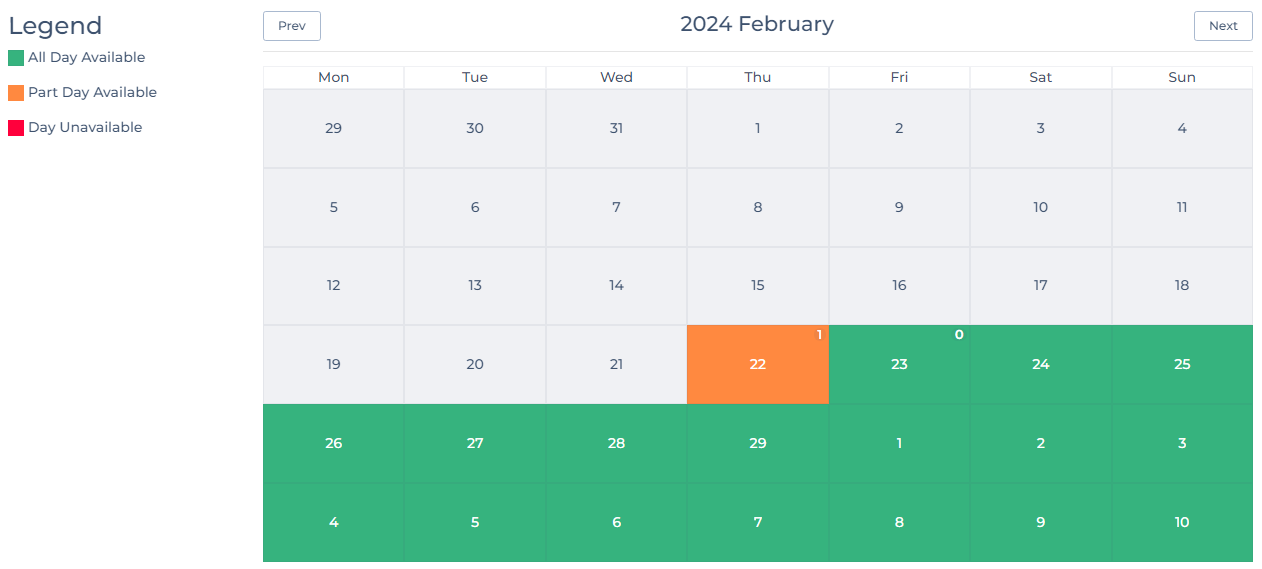Select the available day 23 in February
Viewport: 1262px width, 569px height.
[x=899, y=365]
